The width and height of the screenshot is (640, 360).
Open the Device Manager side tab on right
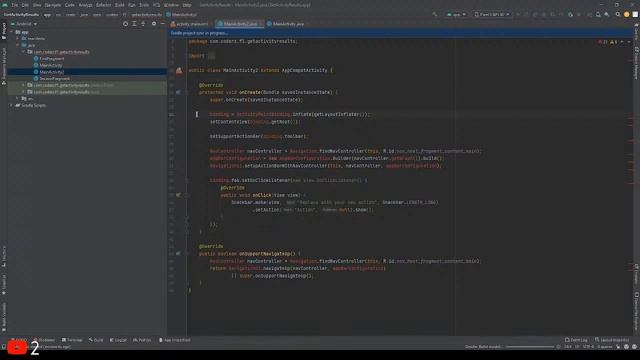click(x=636, y=62)
